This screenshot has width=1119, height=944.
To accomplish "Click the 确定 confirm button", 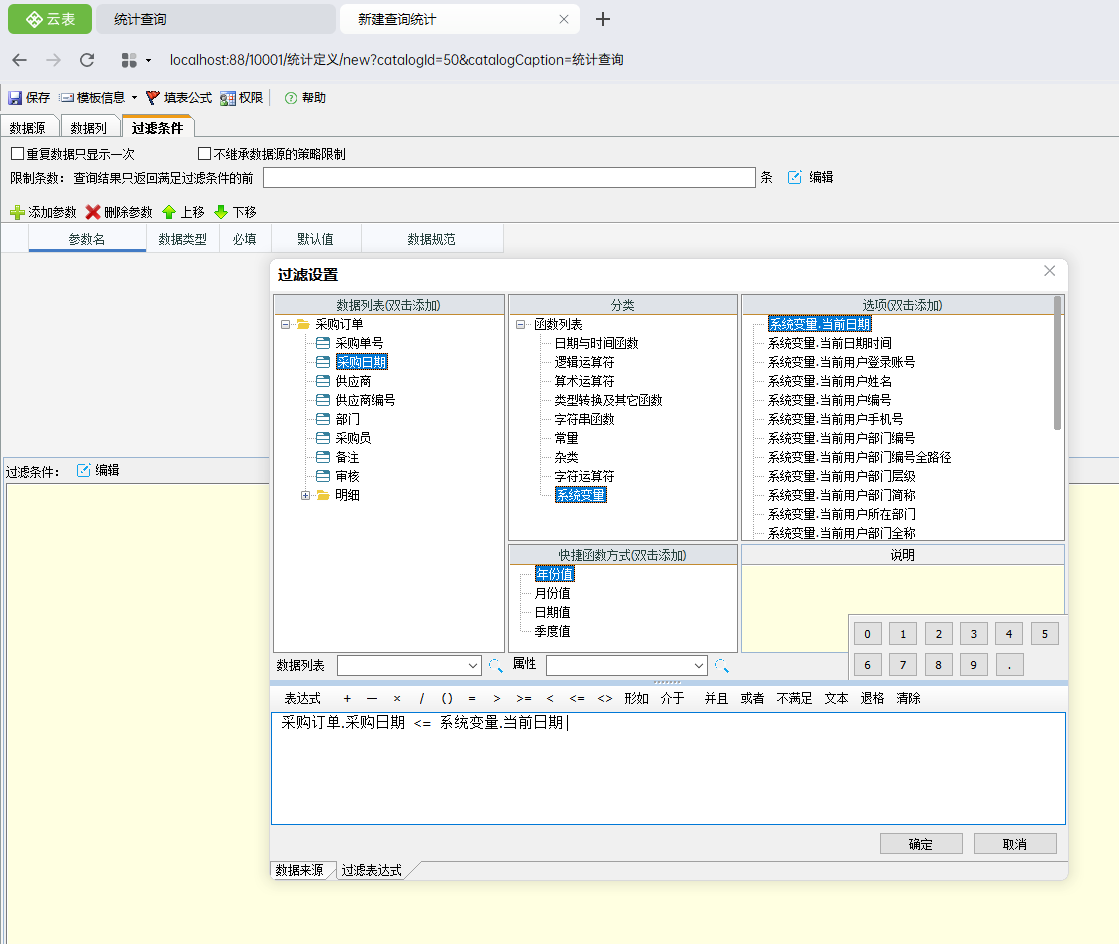I will (920, 844).
